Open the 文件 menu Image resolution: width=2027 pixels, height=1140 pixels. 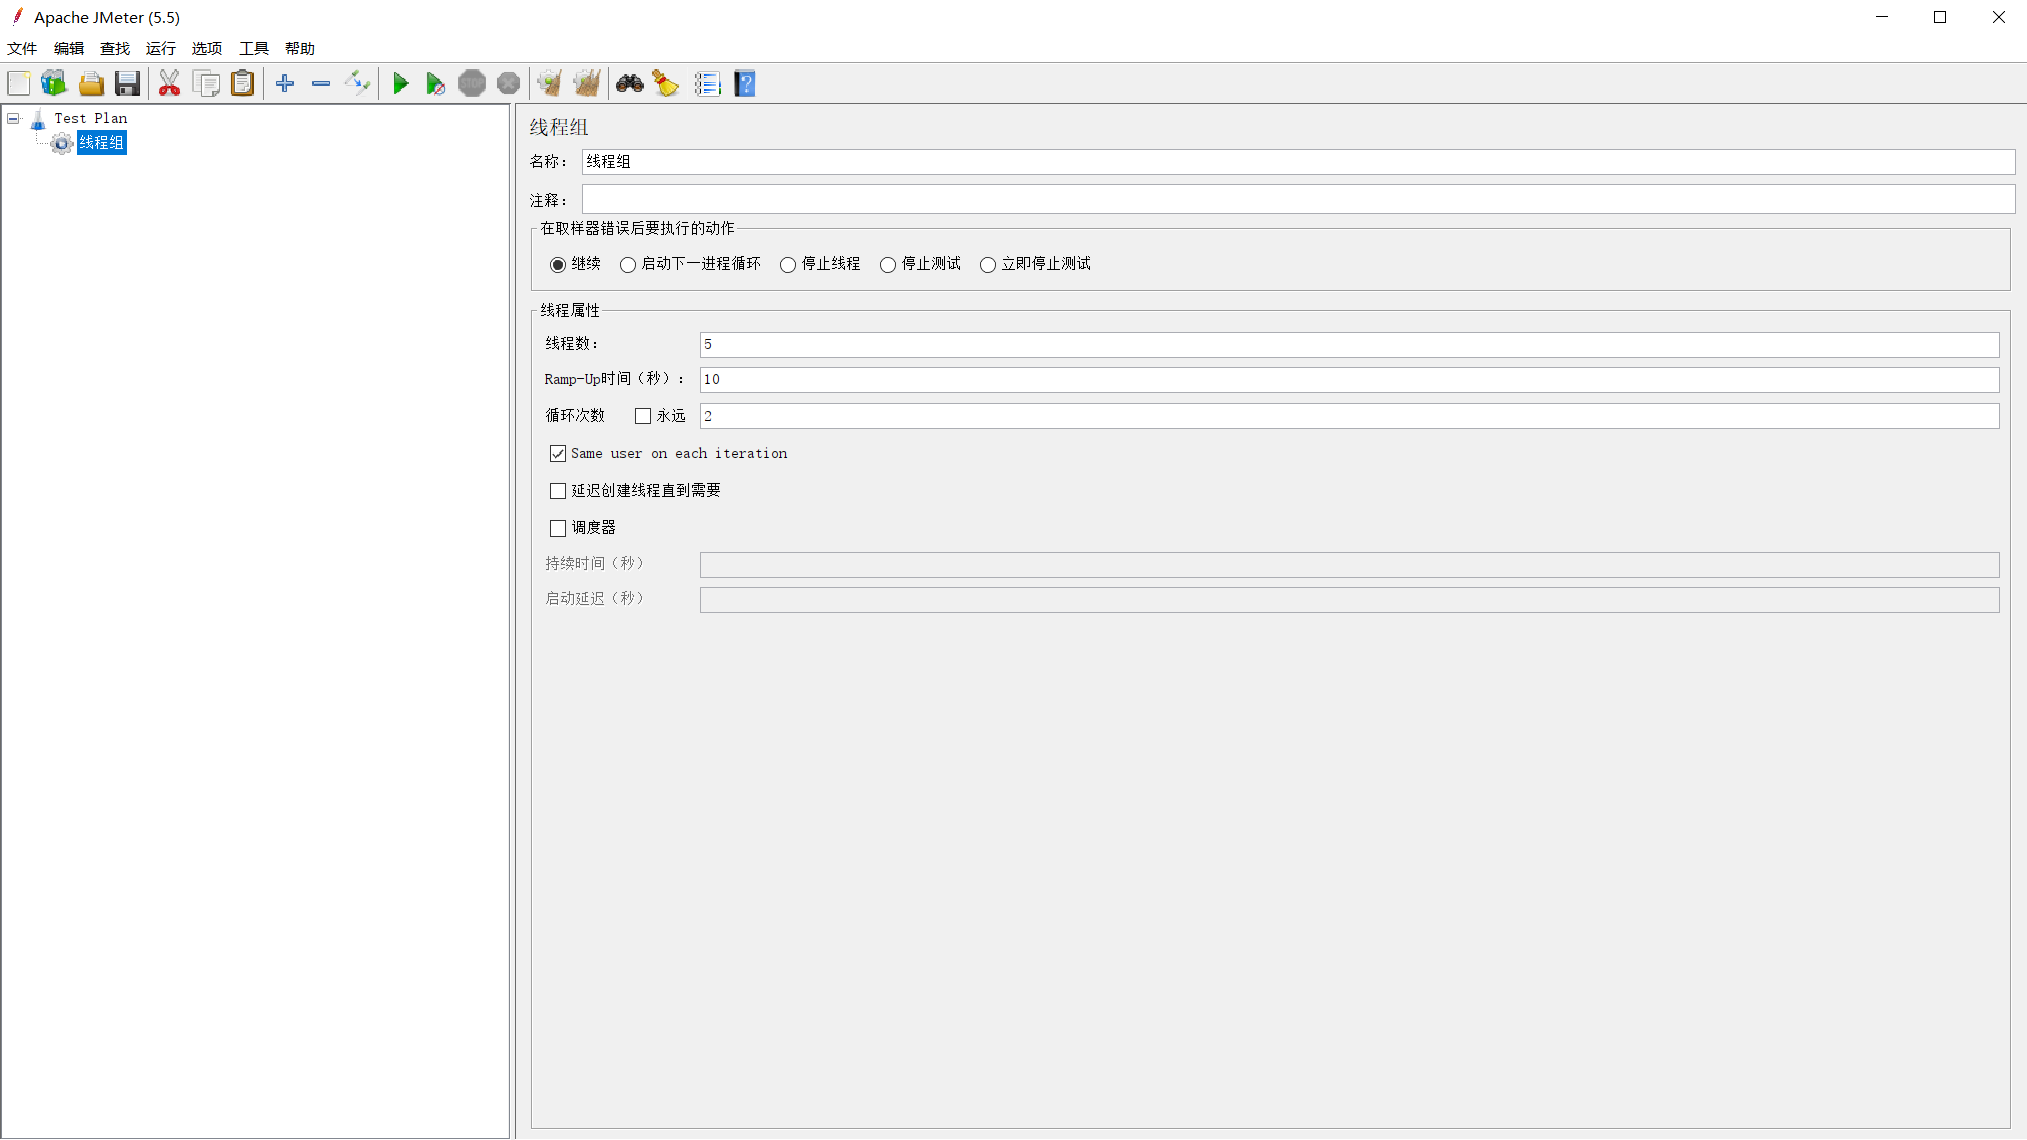pos(22,49)
